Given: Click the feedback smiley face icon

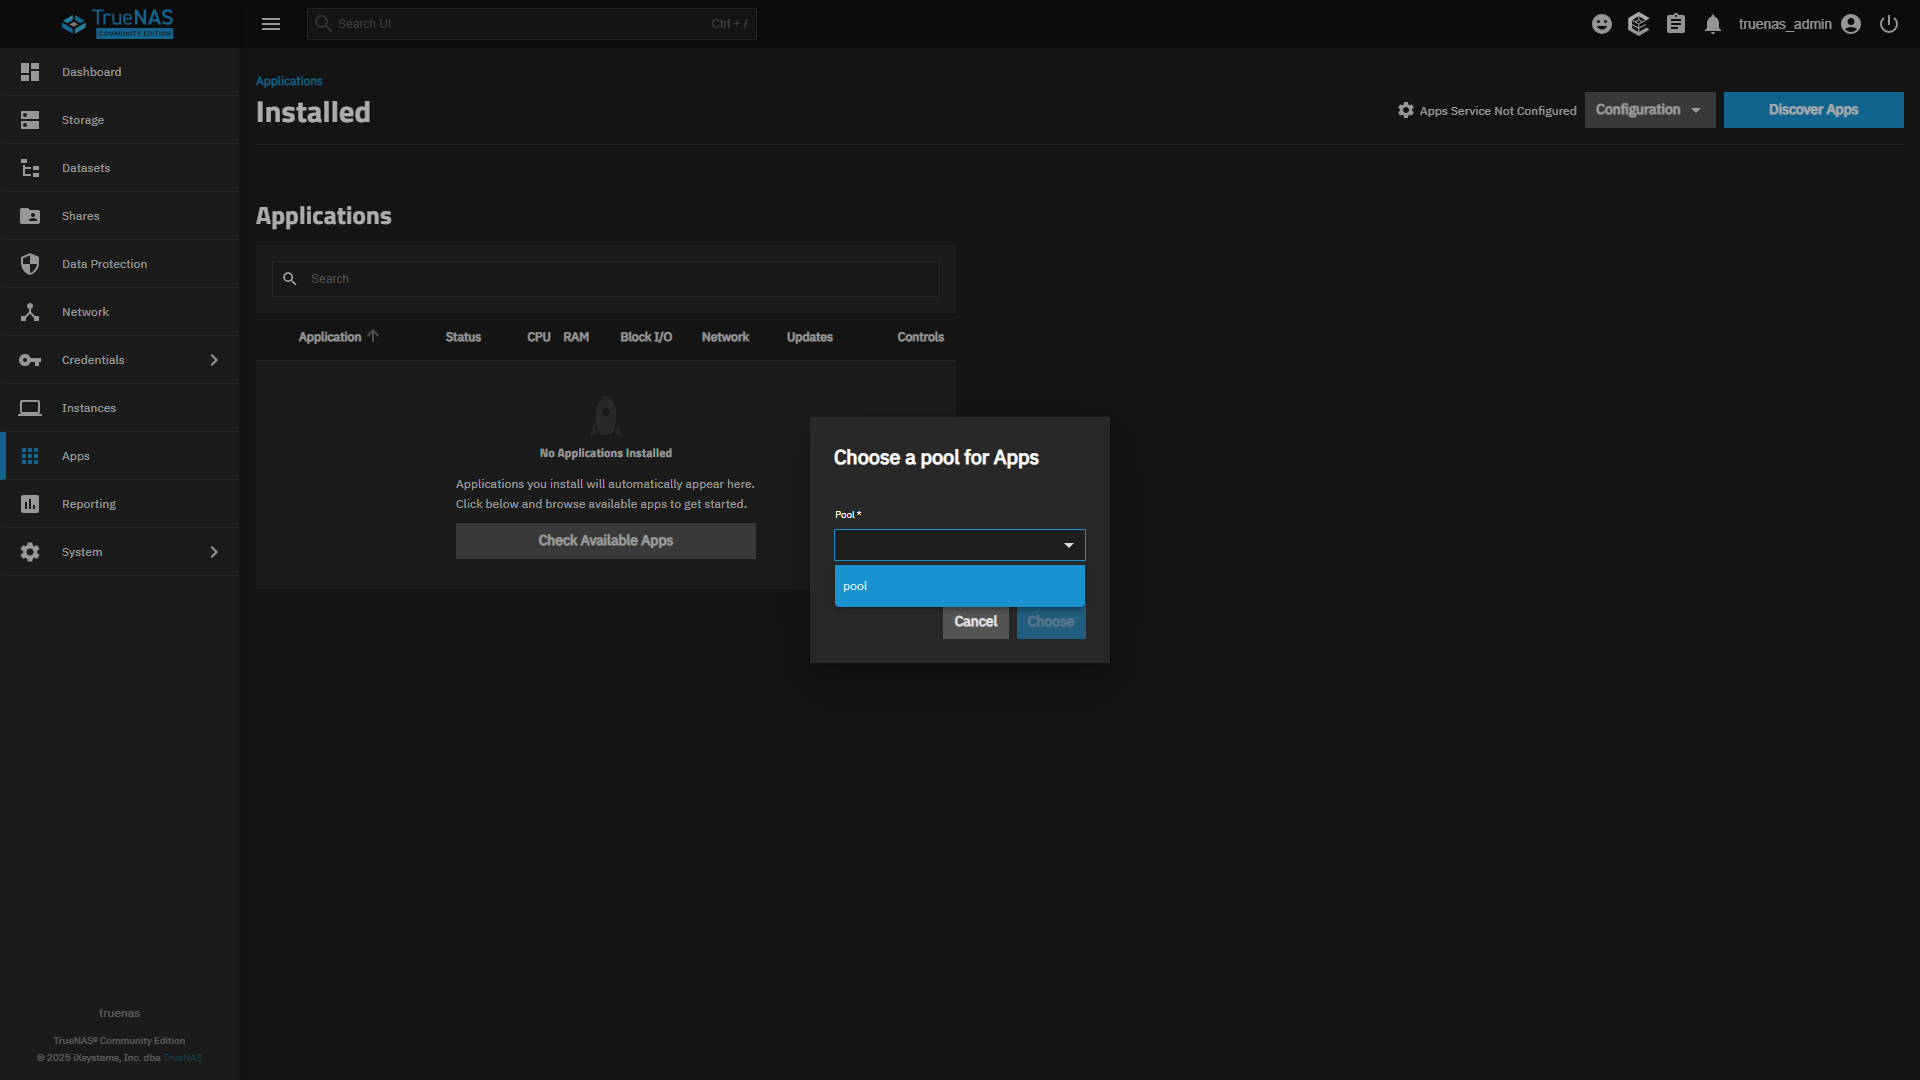Looking at the screenshot, I should (x=1602, y=24).
